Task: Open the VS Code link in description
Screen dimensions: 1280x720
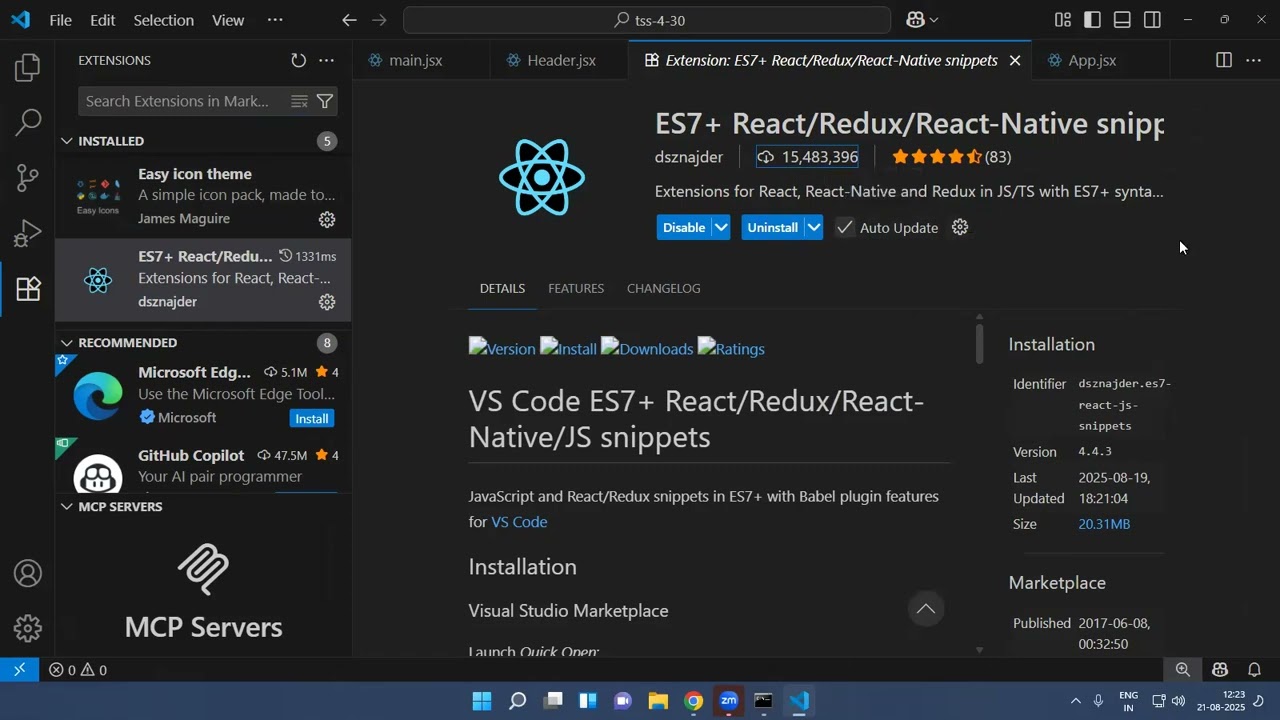Action: (519, 522)
